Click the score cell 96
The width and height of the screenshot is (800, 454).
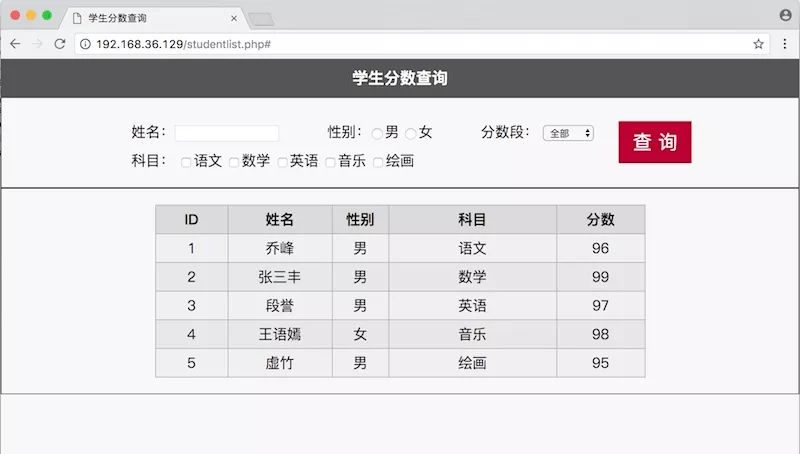pos(601,248)
